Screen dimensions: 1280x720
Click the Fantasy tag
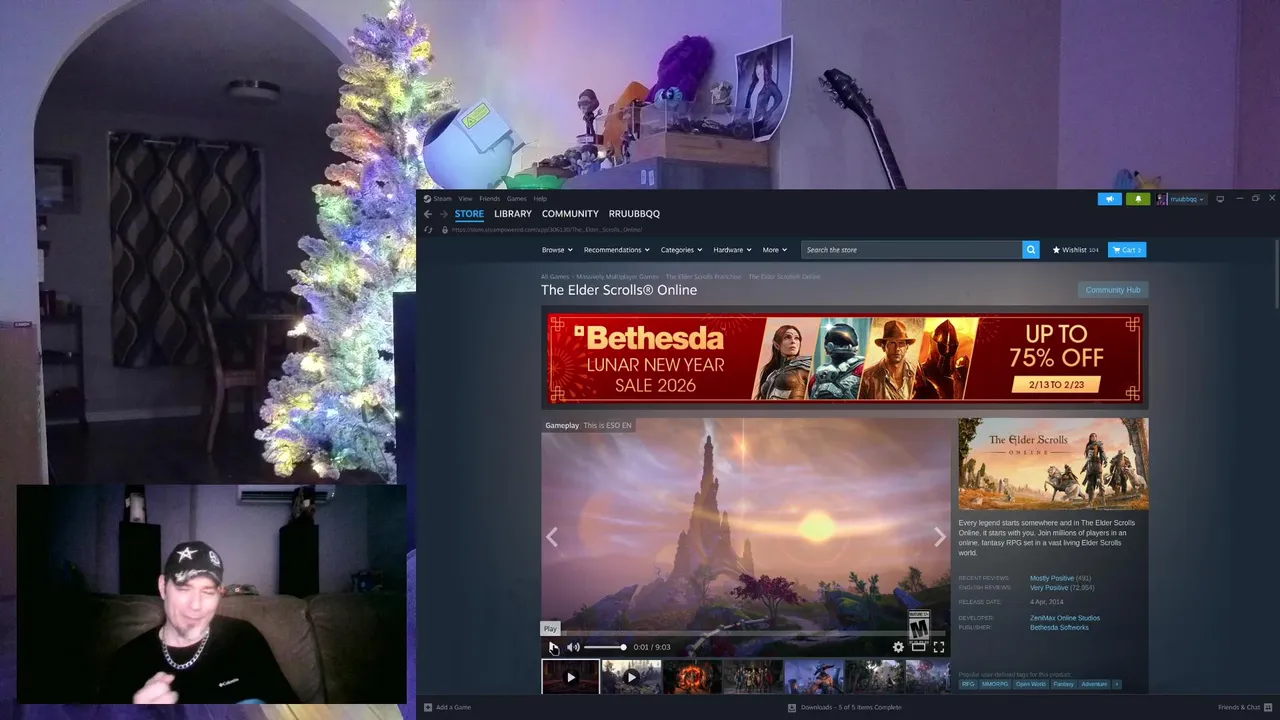1063,684
